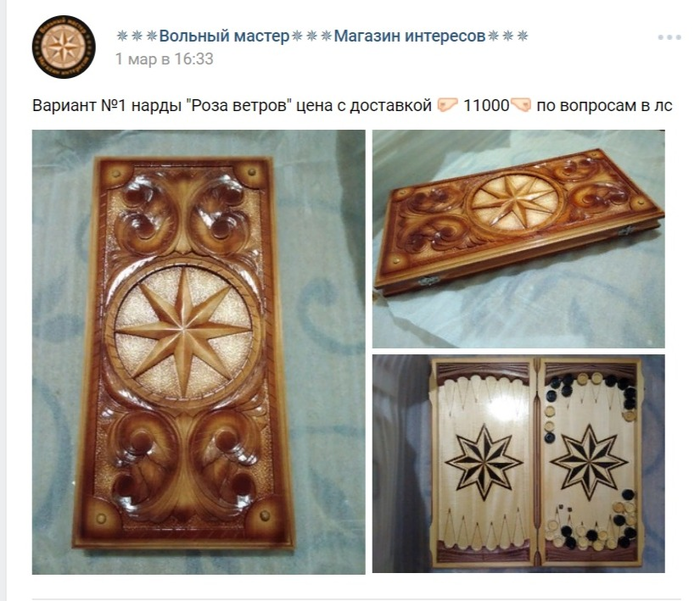This screenshot has width=700, height=601.
Task: Open the Вольный мастер group avatar
Action: tap(64, 47)
